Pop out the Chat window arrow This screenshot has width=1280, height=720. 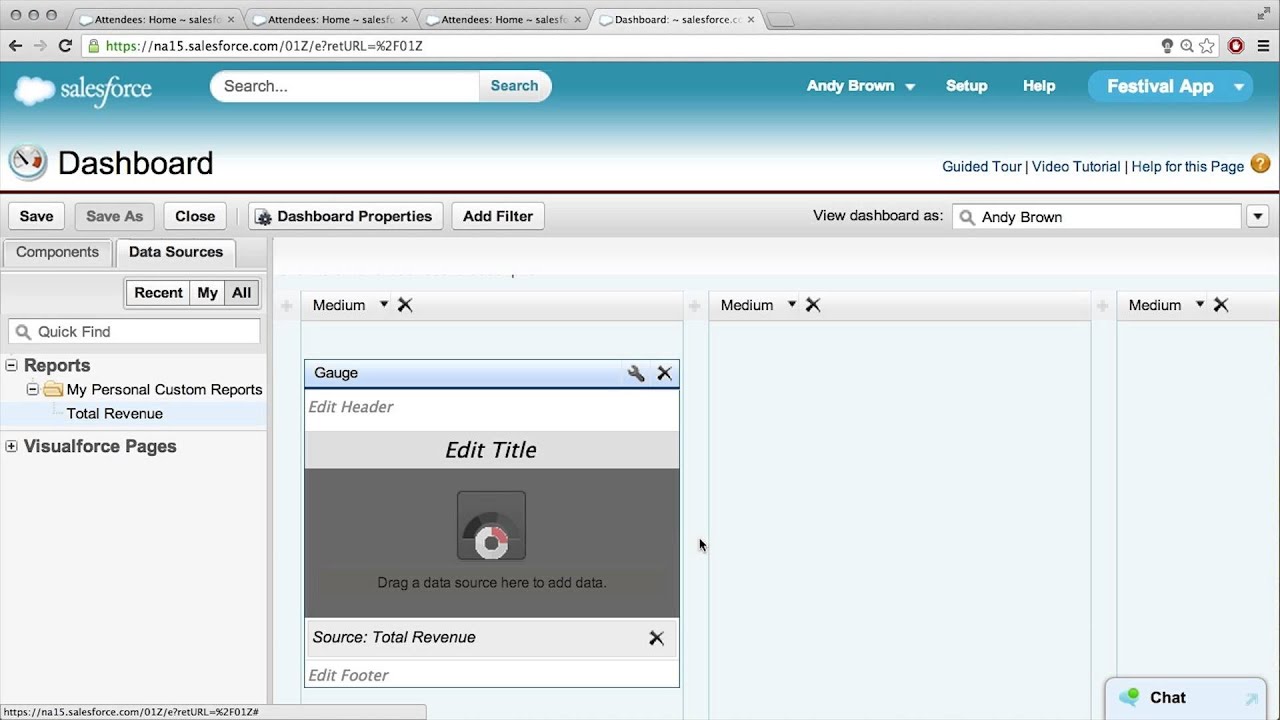point(1251,699)
